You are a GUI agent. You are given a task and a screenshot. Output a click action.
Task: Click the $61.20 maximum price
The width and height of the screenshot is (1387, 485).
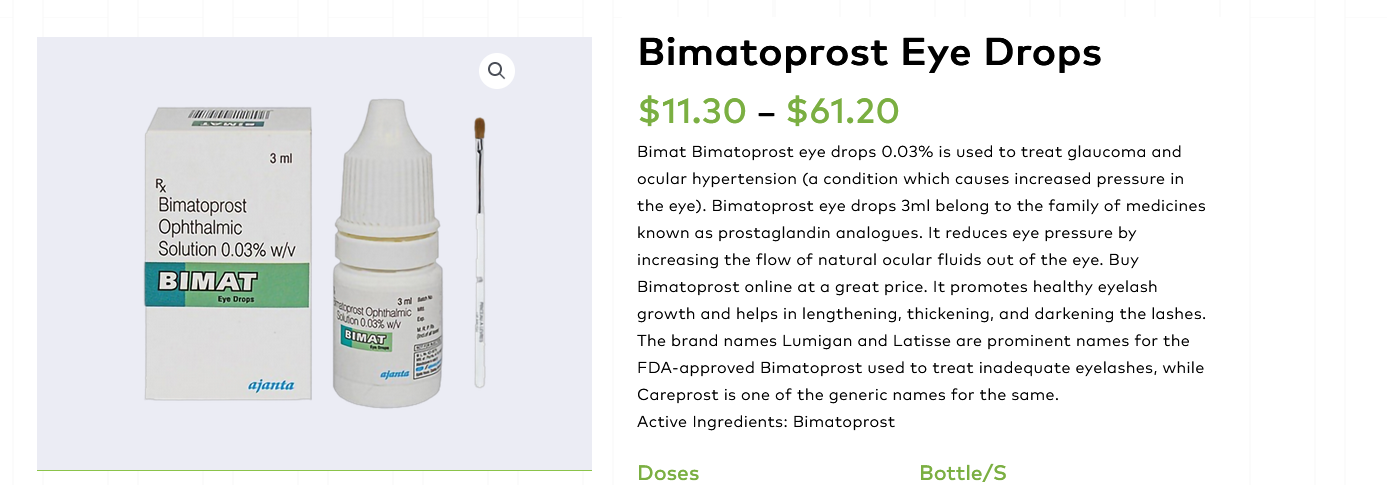coord(843,111)
